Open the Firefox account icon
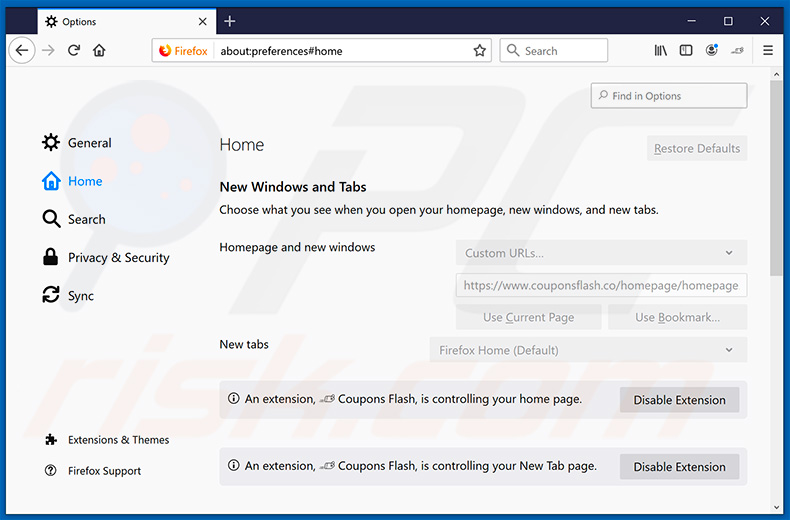The height and width of the screenshot is (520, 790). (x=711, y=51)
